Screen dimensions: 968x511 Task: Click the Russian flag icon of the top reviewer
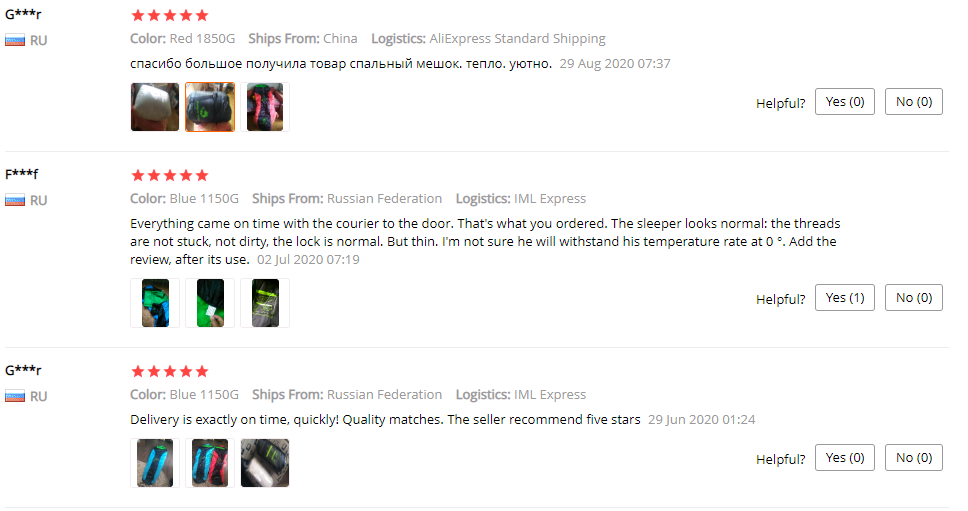15,40
